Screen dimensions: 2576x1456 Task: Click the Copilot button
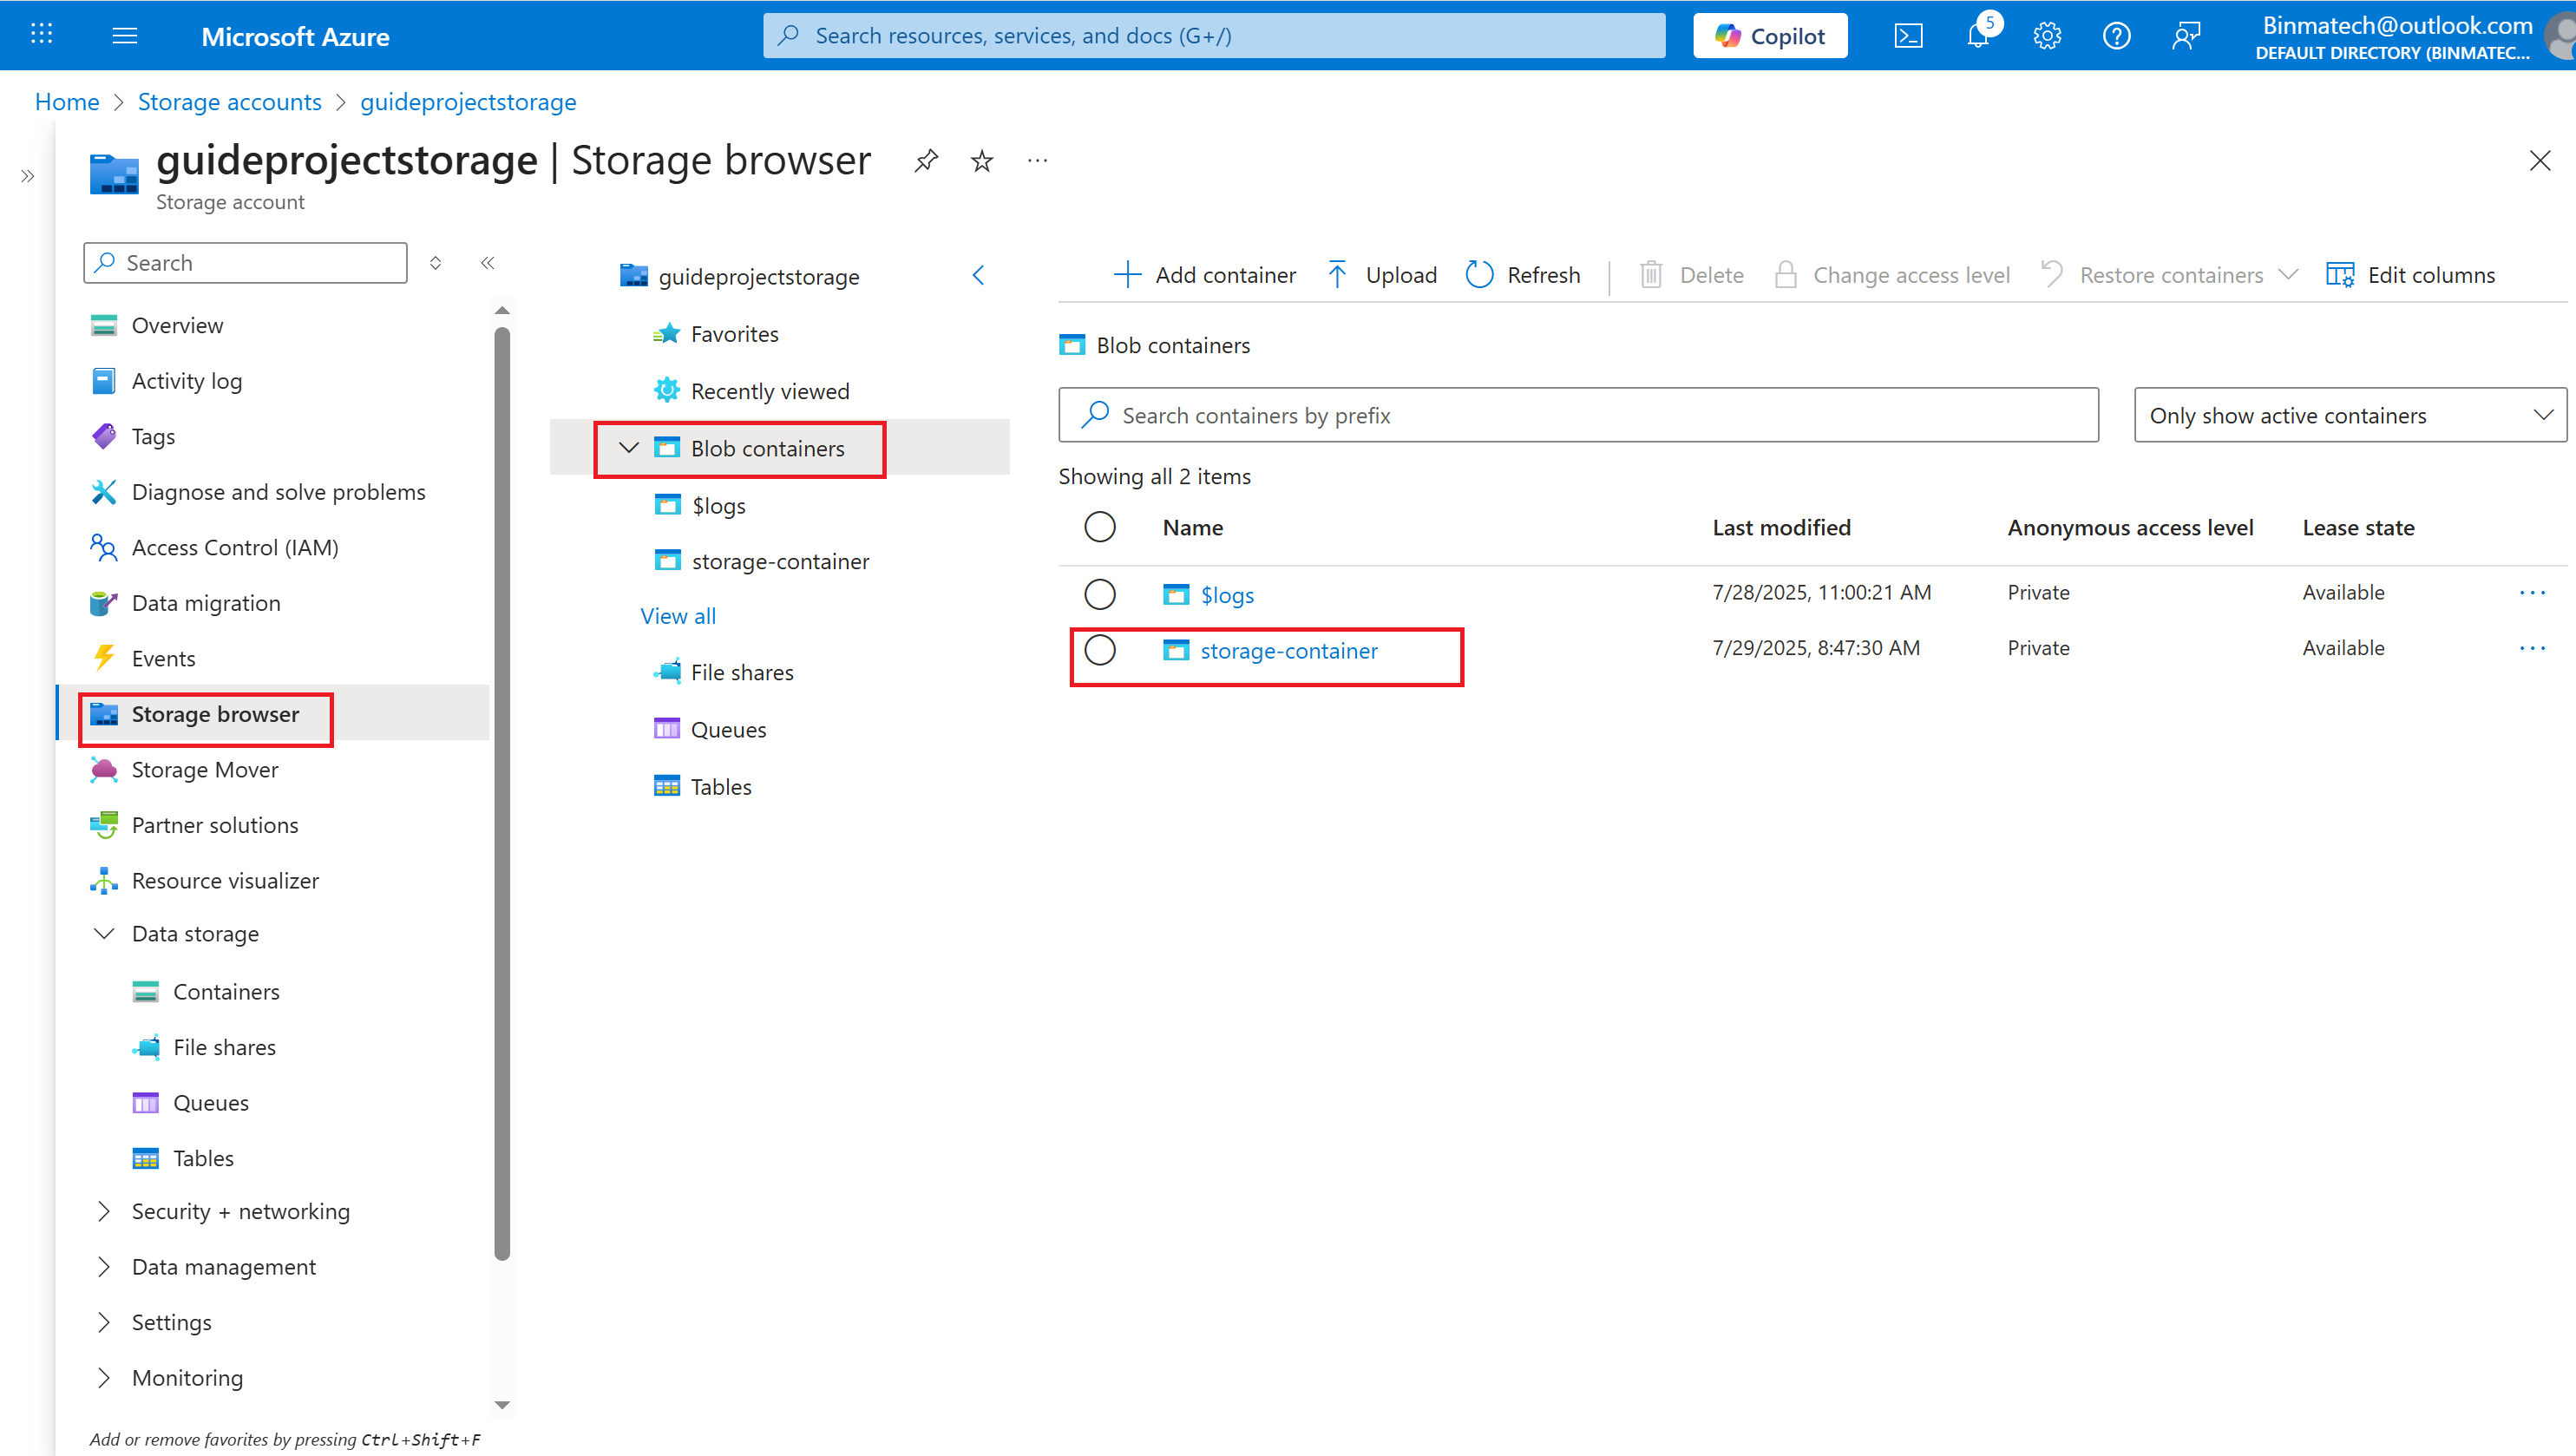tap(1770, 36)
